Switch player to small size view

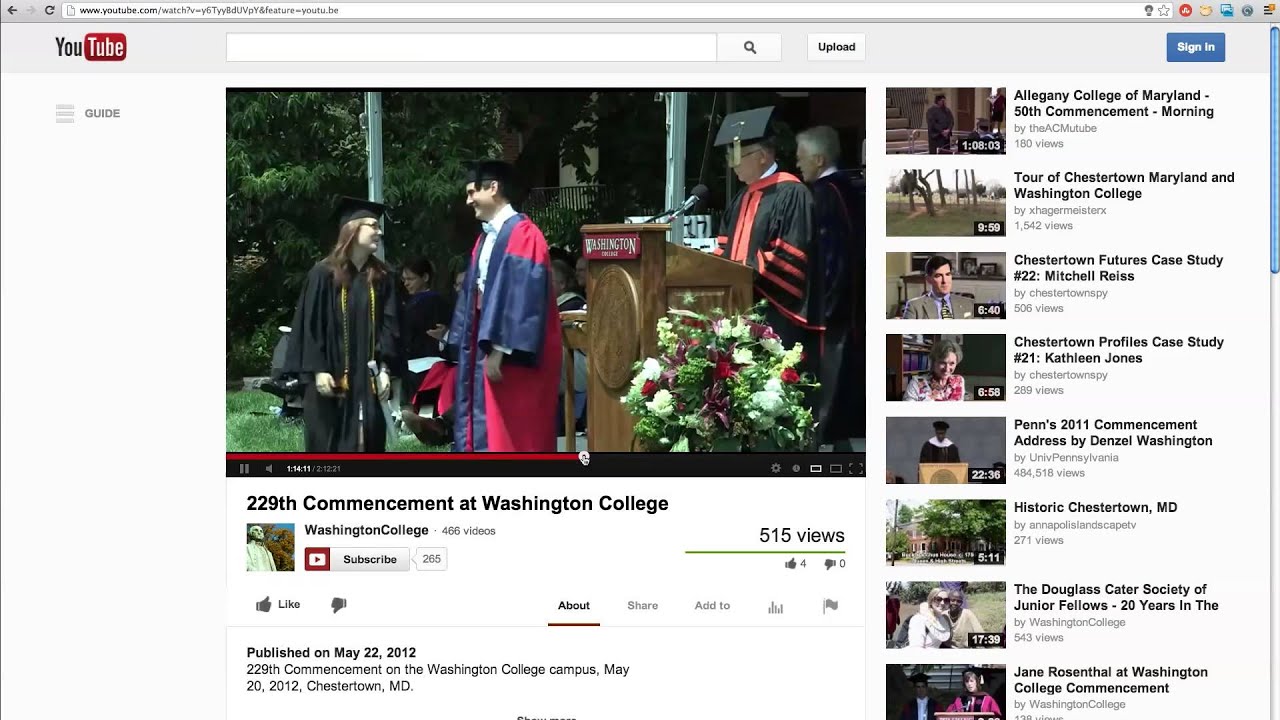coord(816,468)
